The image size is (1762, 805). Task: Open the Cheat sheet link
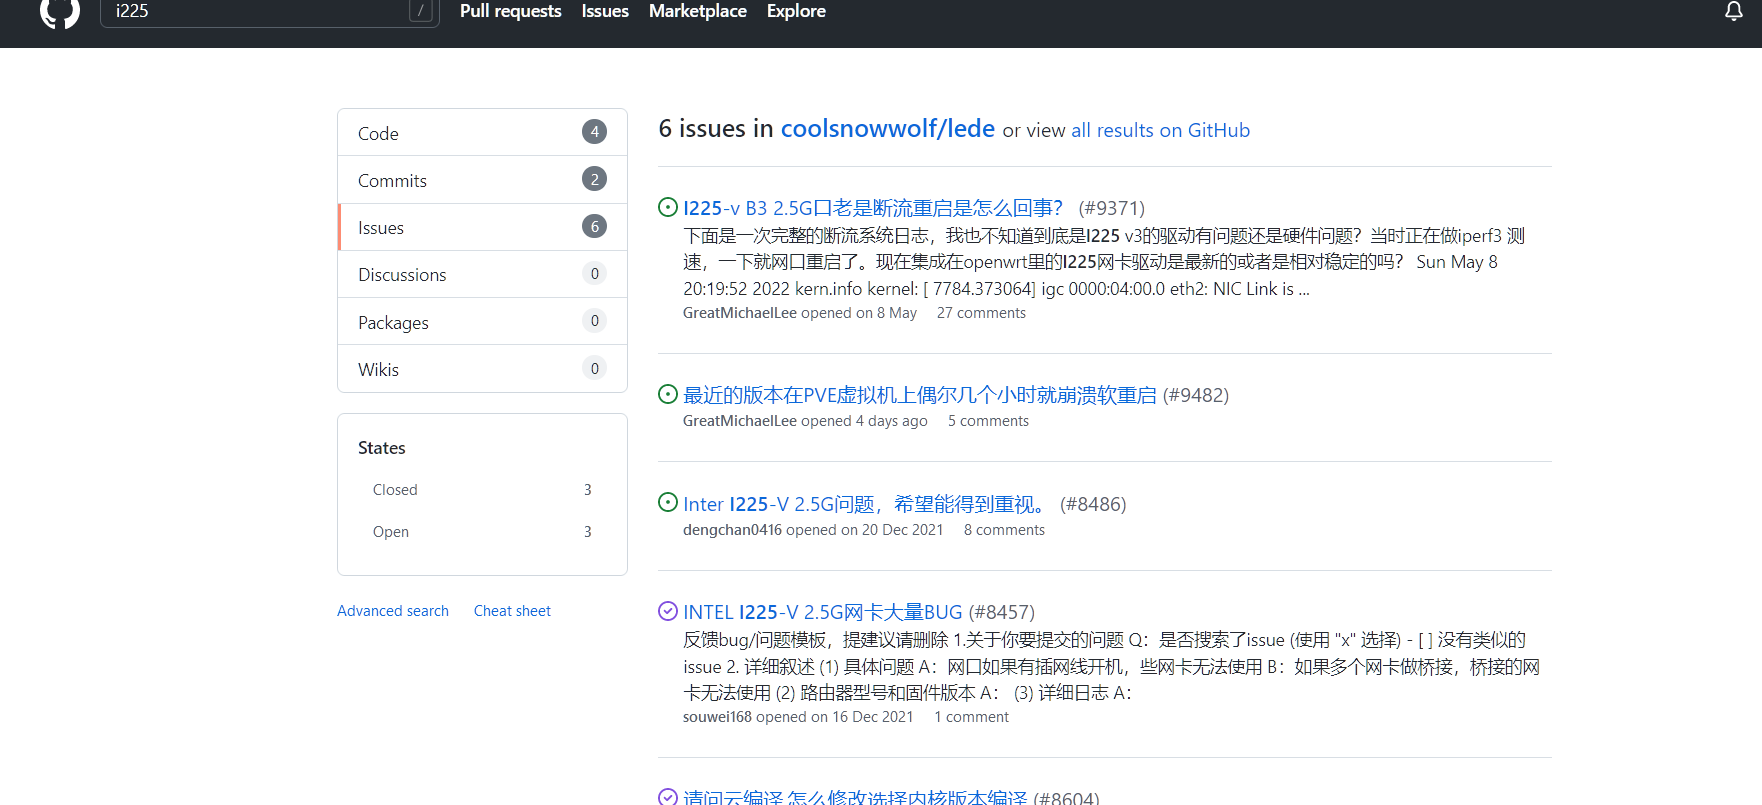point(512,611)
